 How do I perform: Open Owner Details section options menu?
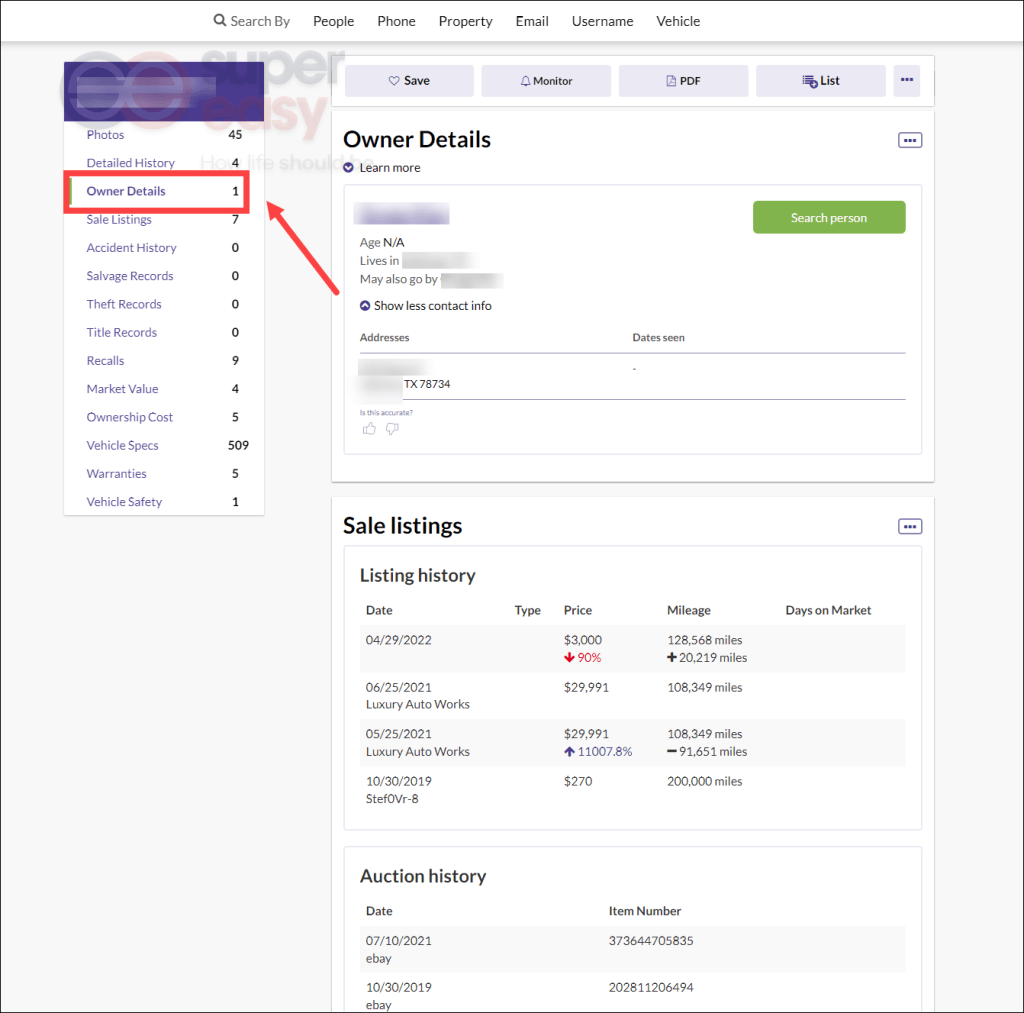pos(910,140)
